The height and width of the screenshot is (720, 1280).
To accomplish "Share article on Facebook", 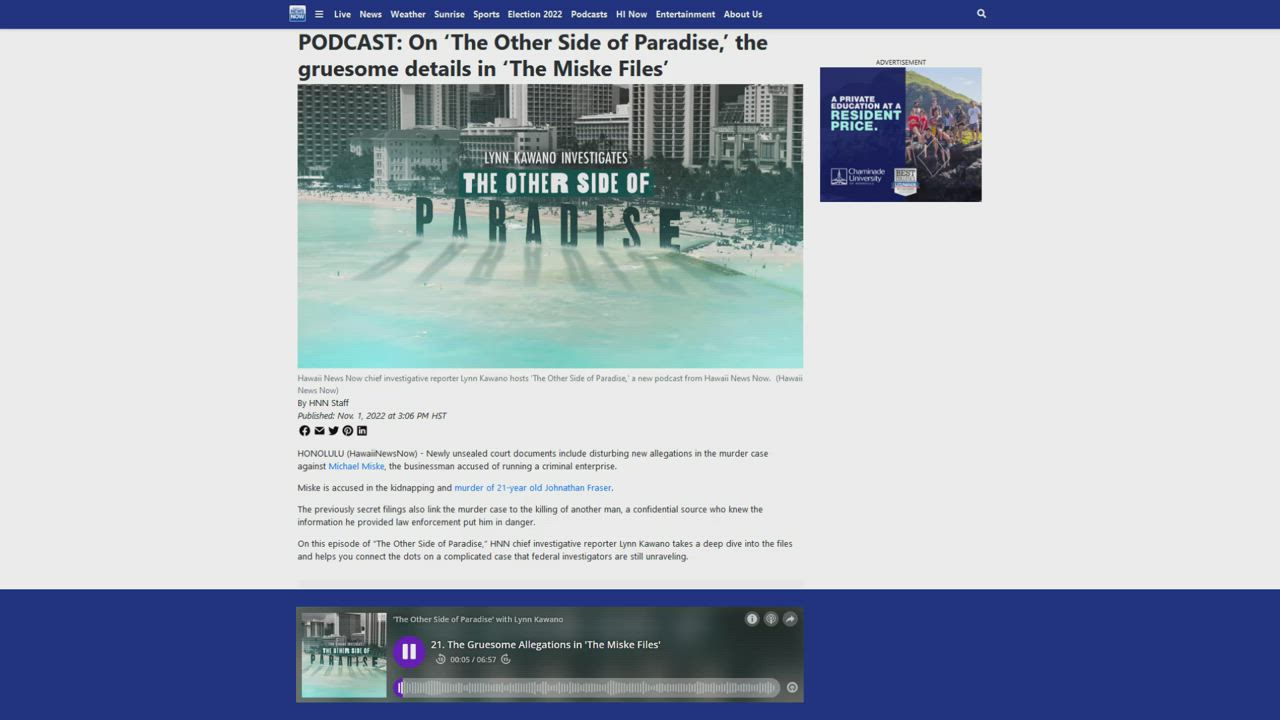I will (304, 431).
